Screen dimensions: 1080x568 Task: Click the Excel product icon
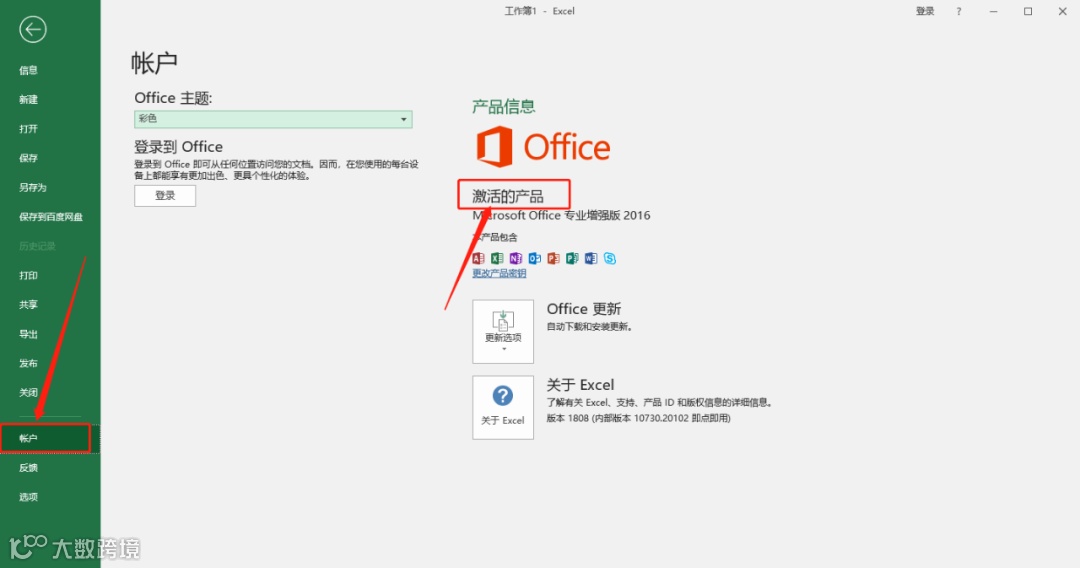tap(497, 258)
